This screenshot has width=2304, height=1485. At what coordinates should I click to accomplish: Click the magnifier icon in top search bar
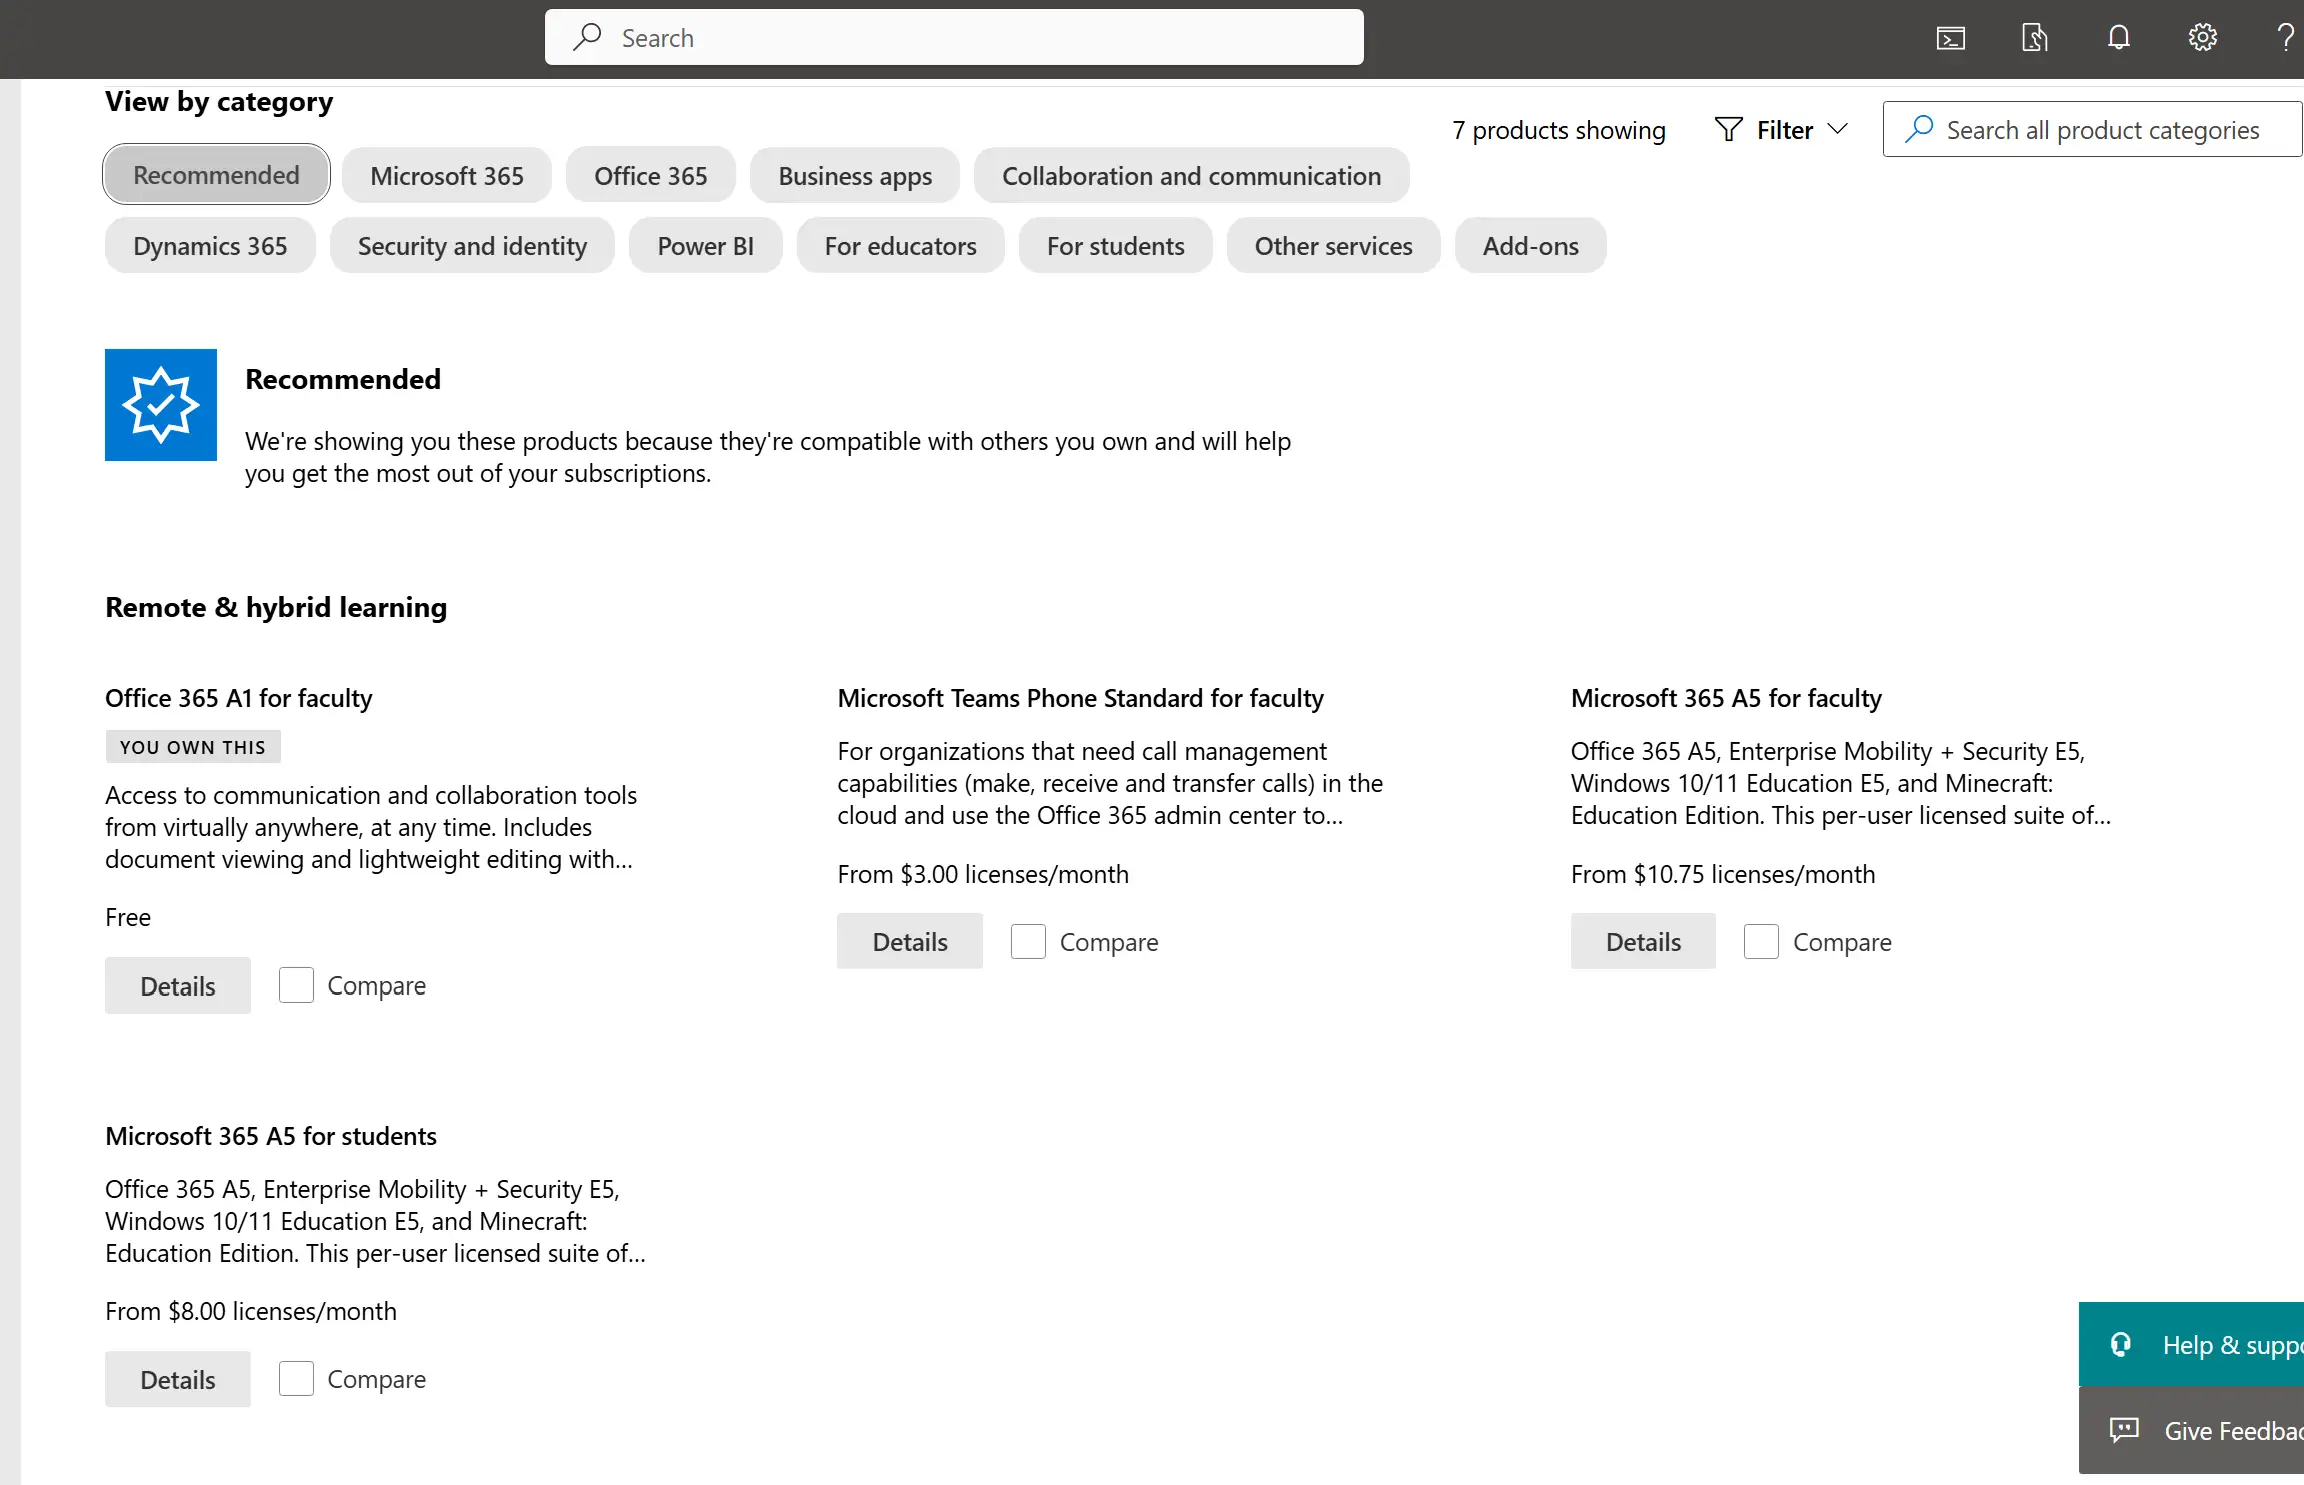pyautogui.click(x=587, y=37)
